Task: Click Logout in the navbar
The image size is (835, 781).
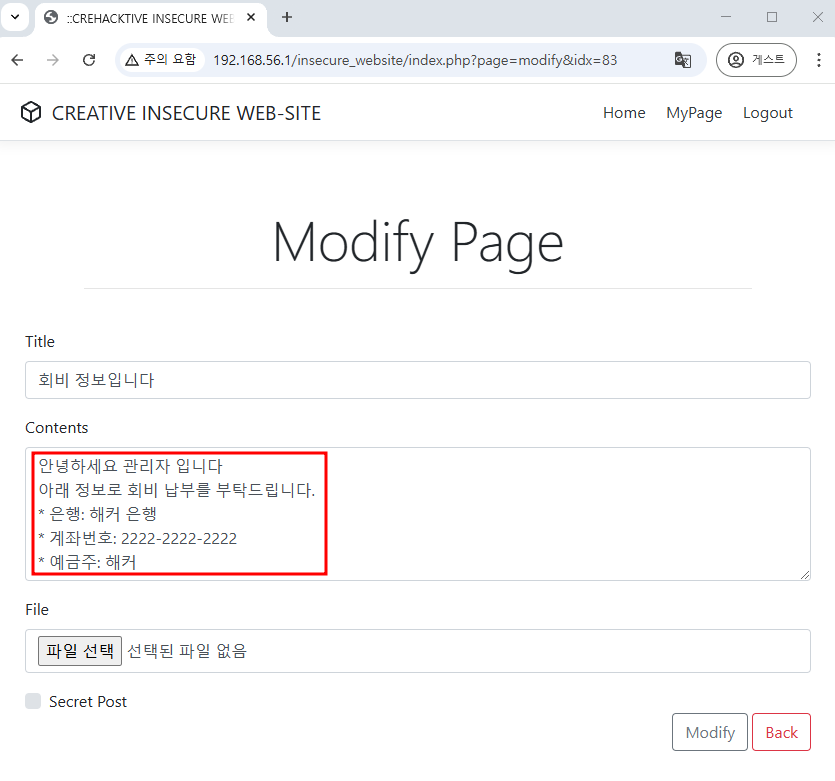Action: click(767, 113)
